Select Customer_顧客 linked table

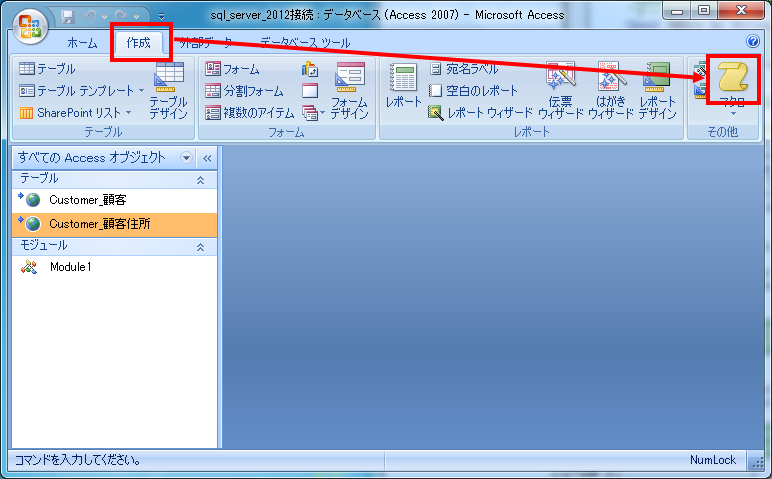(114, 200)
